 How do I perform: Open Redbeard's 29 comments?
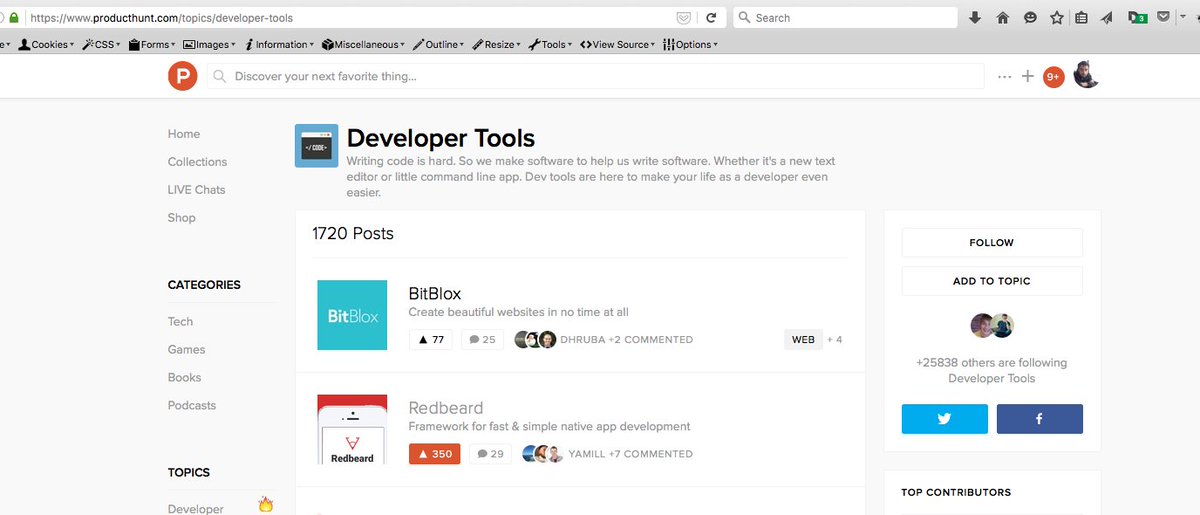click(490, 454)
